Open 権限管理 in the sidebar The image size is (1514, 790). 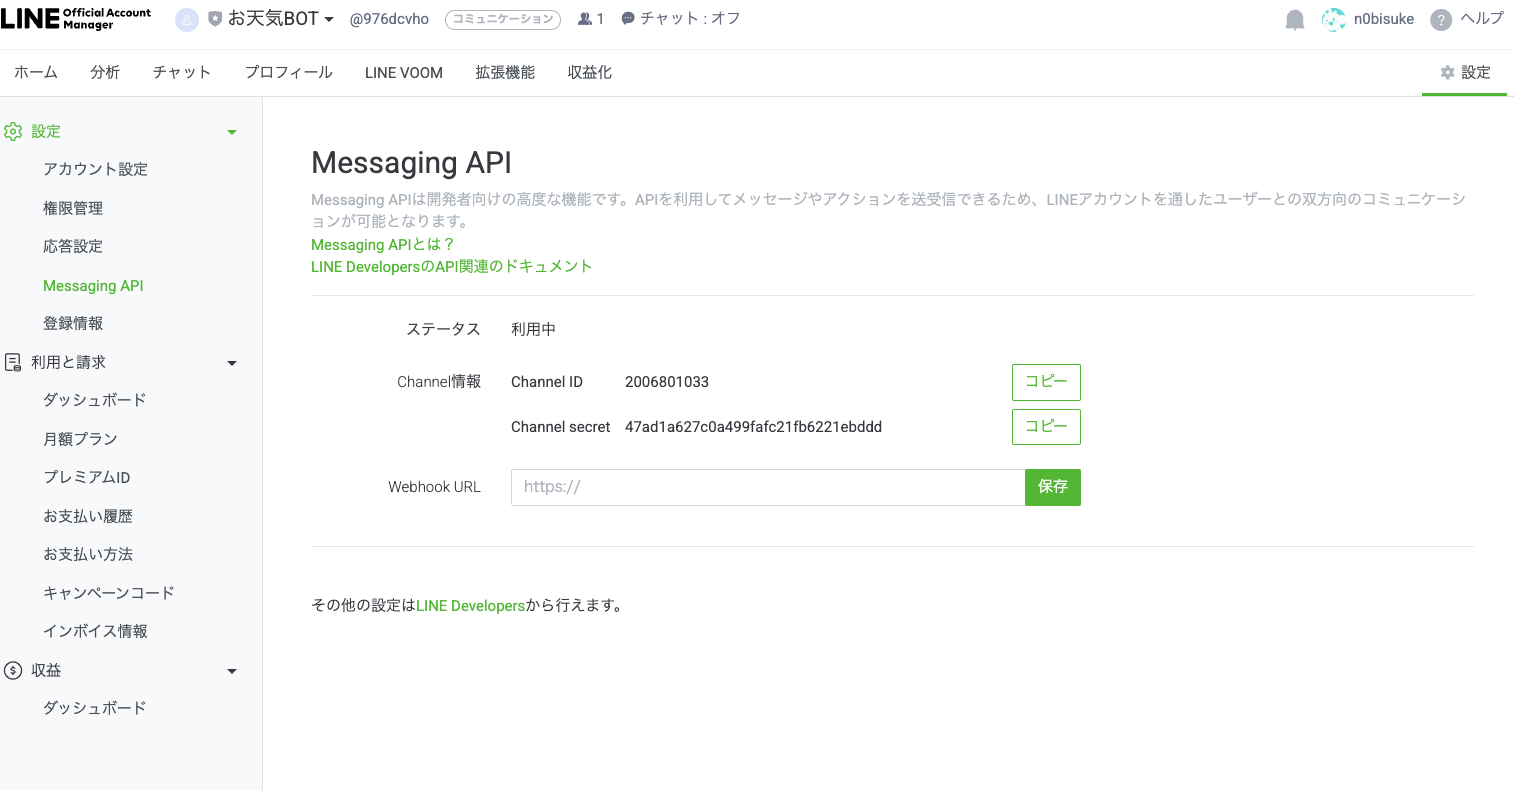coord(73,208)
